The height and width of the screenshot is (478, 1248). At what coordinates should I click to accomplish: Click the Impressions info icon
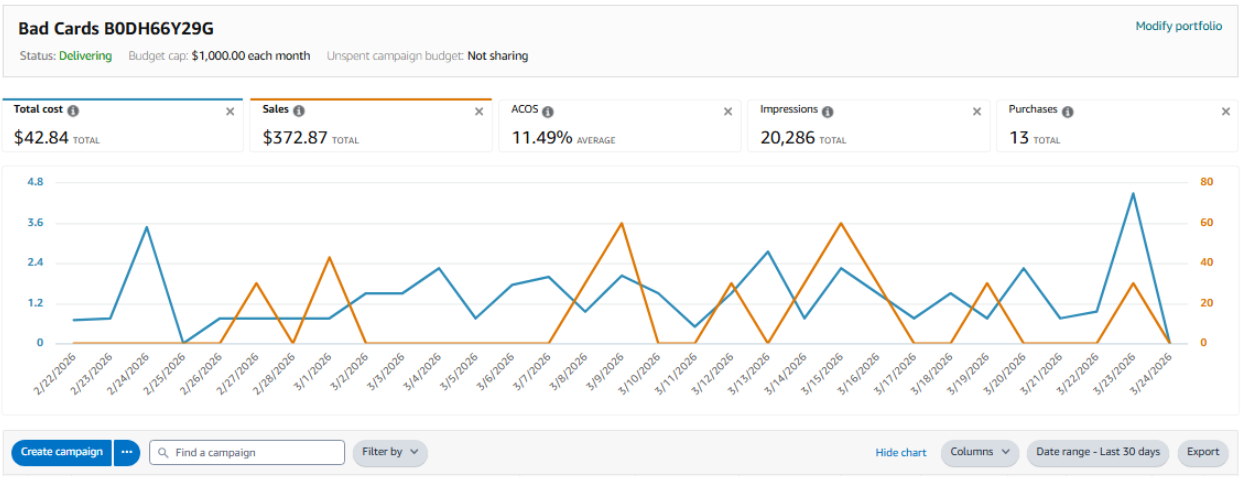pos(828,111)
